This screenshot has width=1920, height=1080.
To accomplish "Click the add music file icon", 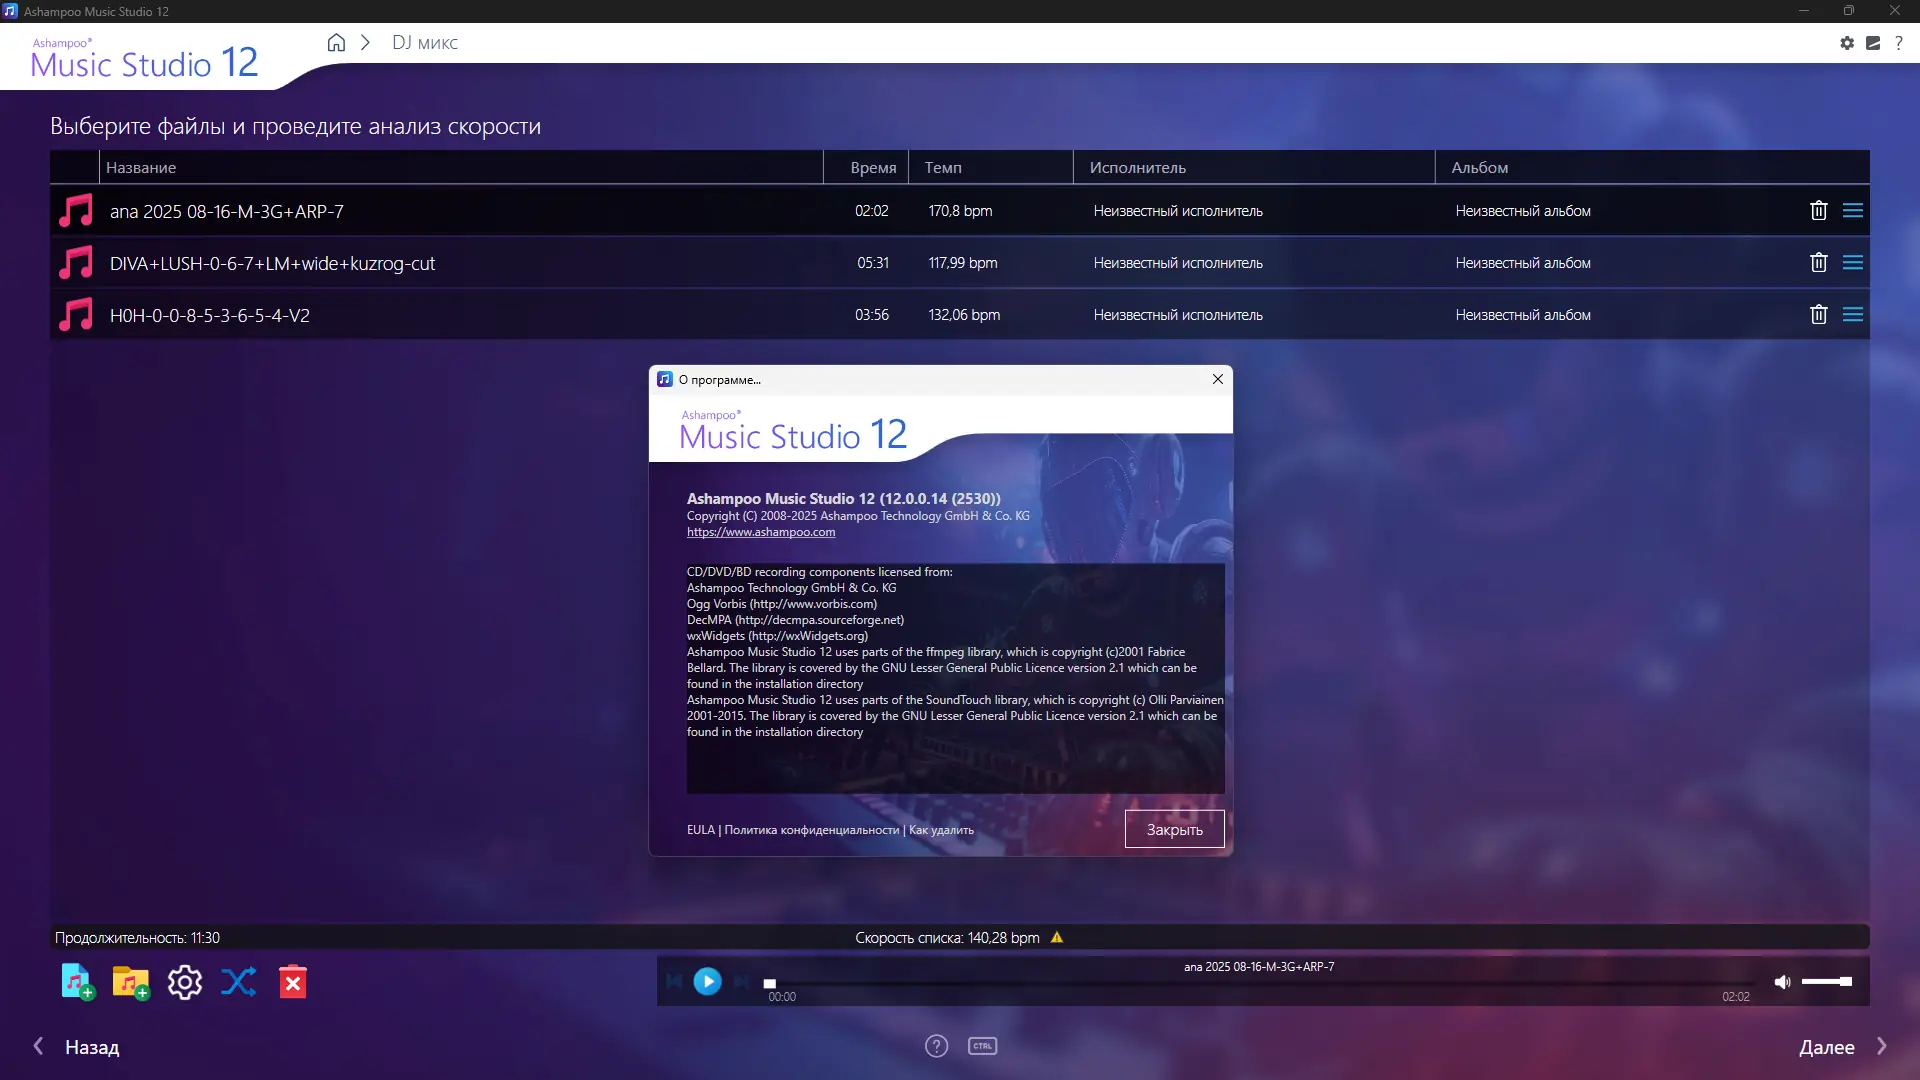I will 77,982.
